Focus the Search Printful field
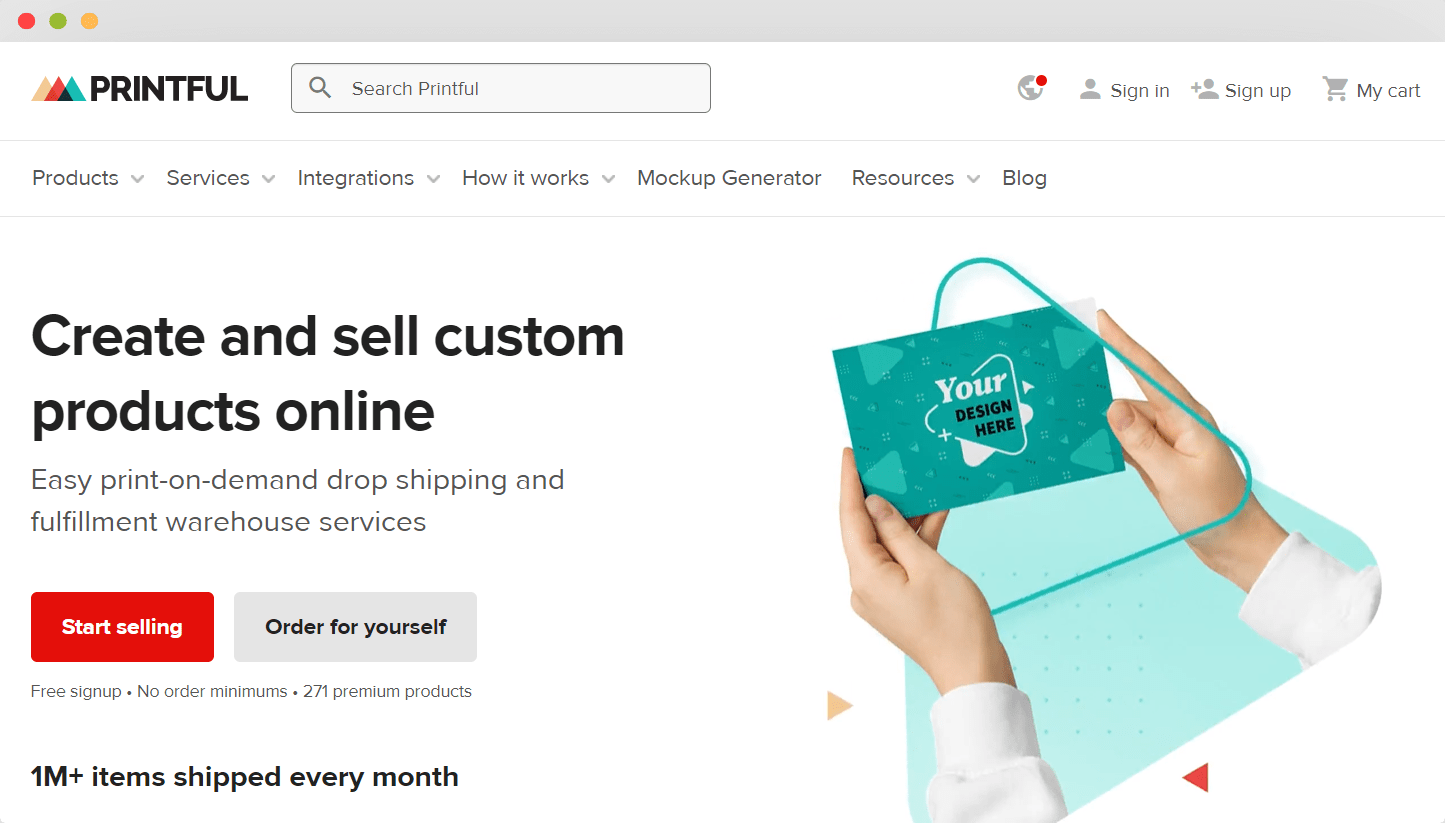 501,88
